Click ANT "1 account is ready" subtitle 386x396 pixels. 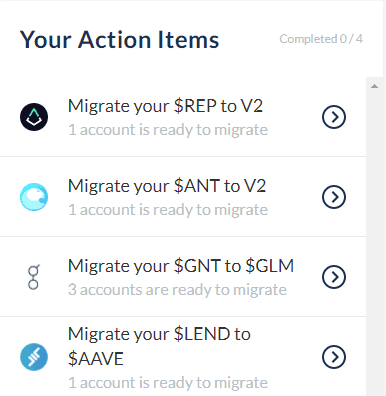pos(168,210)
